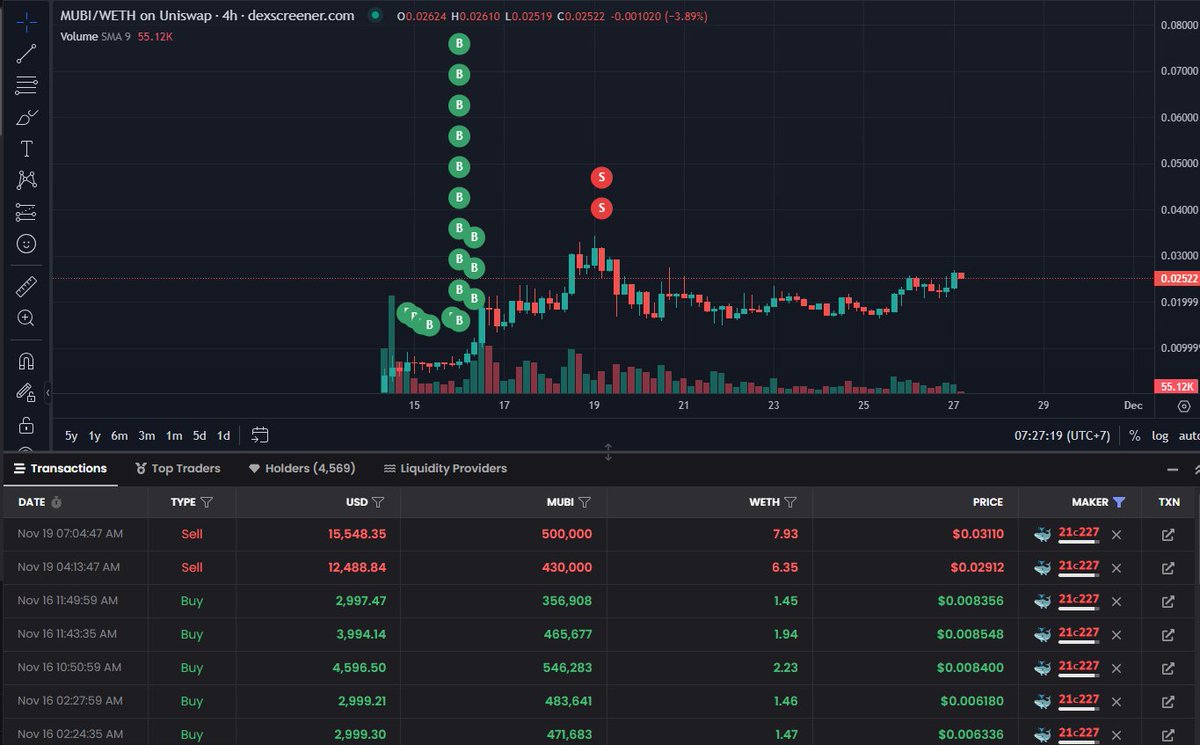1200x745 pixels.
Task: Clear maker filter in 12,488.84 USD row
Action: (1116, 568)
